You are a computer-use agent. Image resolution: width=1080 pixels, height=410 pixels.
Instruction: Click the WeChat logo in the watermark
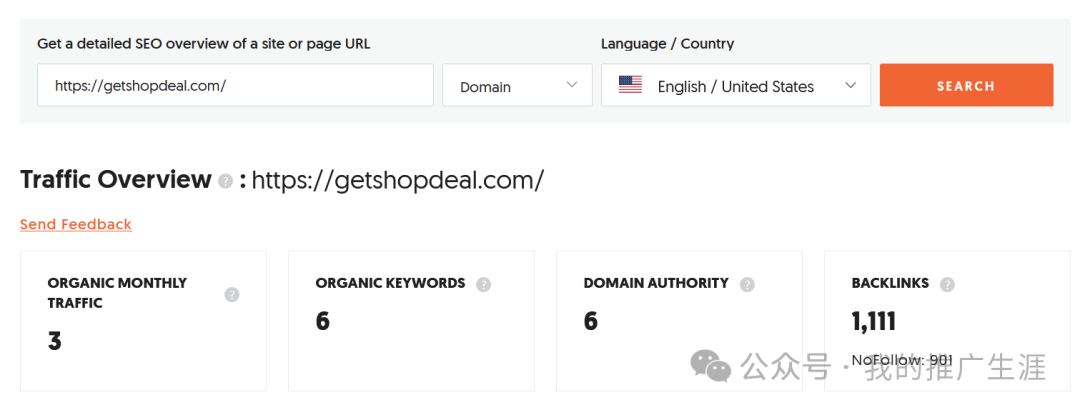(711, 367)
